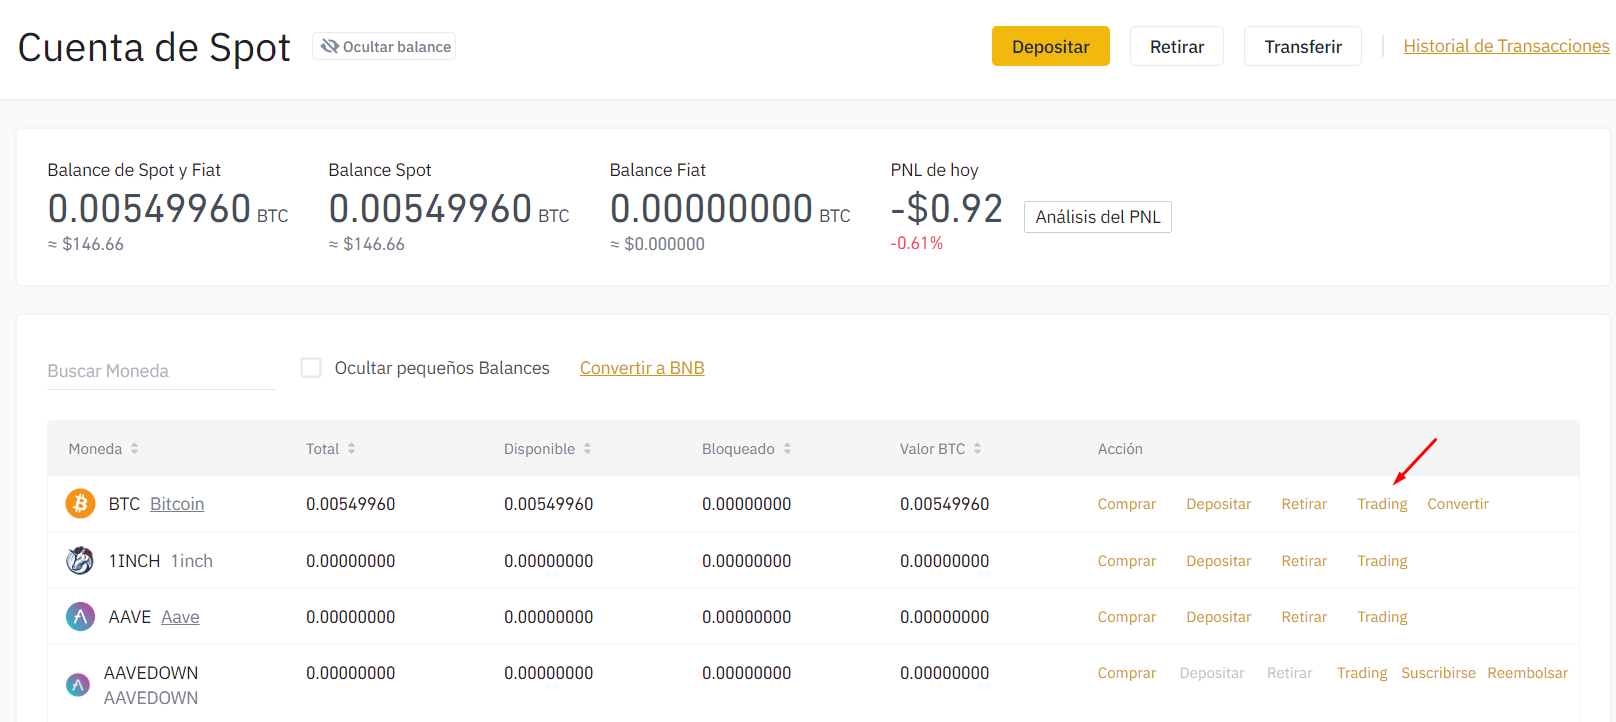The width and height of the screenshot is (1616, 722).
Task: Focus the Buscar Moneda search field
Action: pos(161,371)
